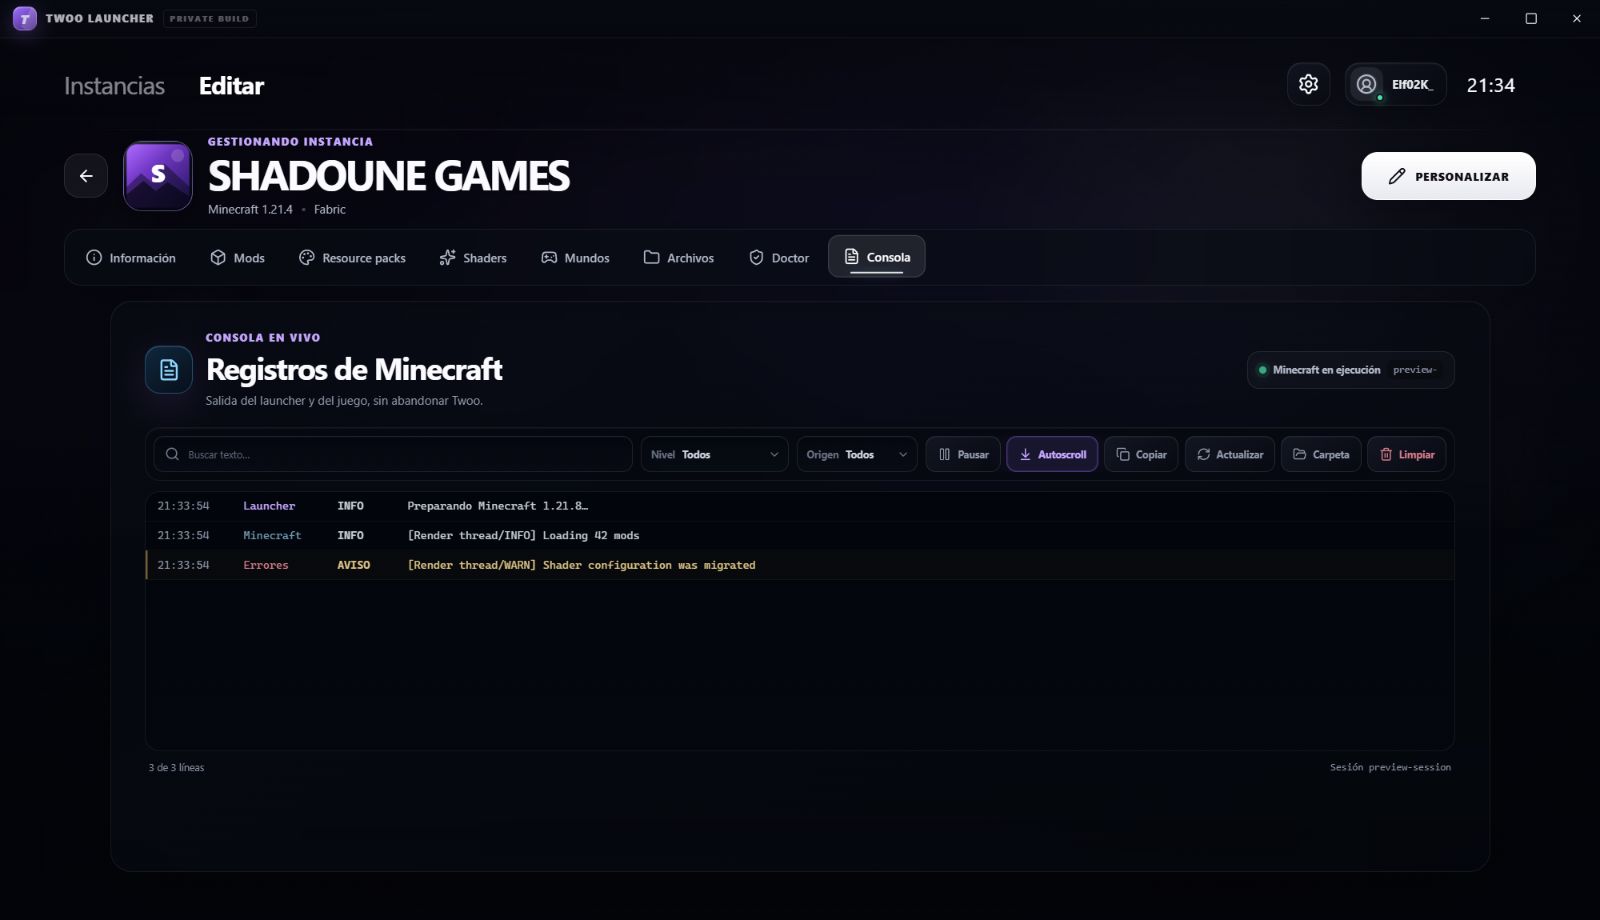Click the 21:34 clock display
Image resolution: width=1600 pixels, height=920 pixels.
[1490, 86]
